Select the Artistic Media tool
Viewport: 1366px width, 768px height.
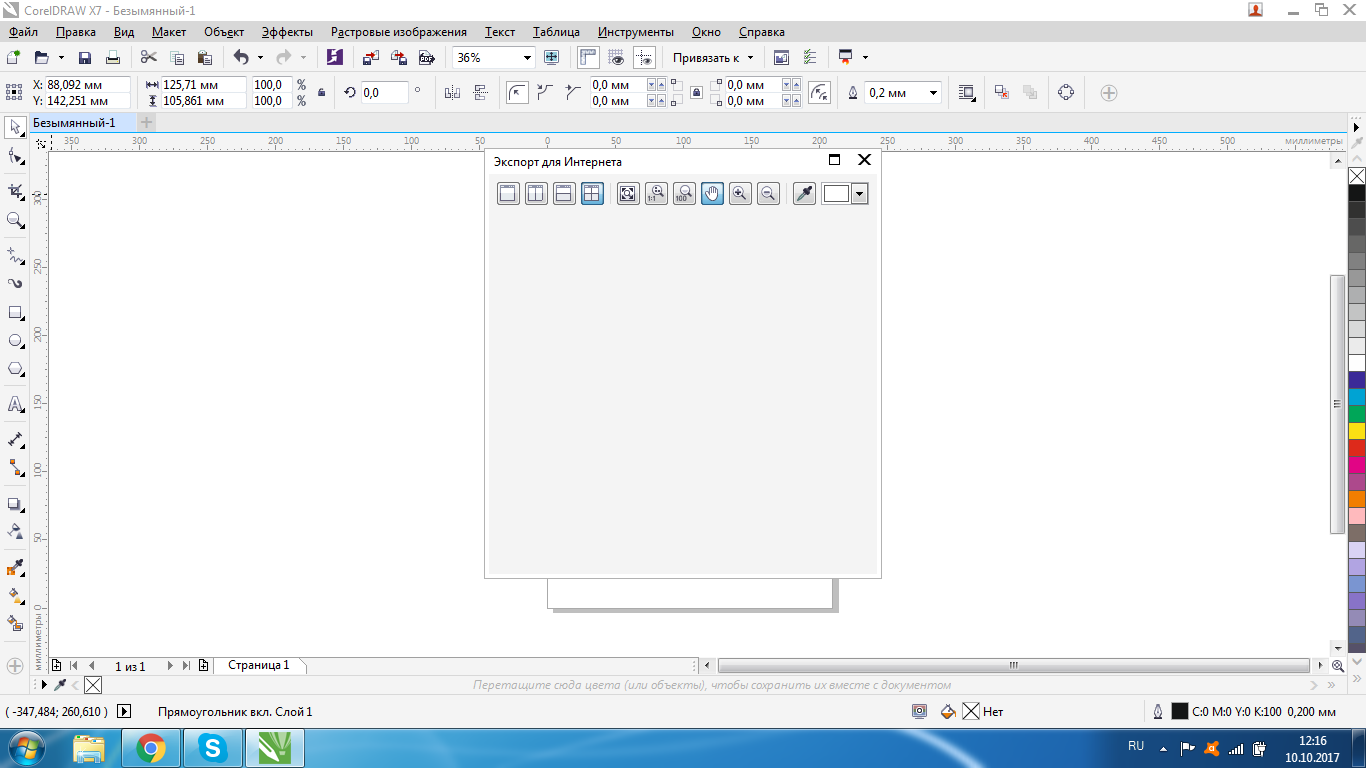[16, 284]
